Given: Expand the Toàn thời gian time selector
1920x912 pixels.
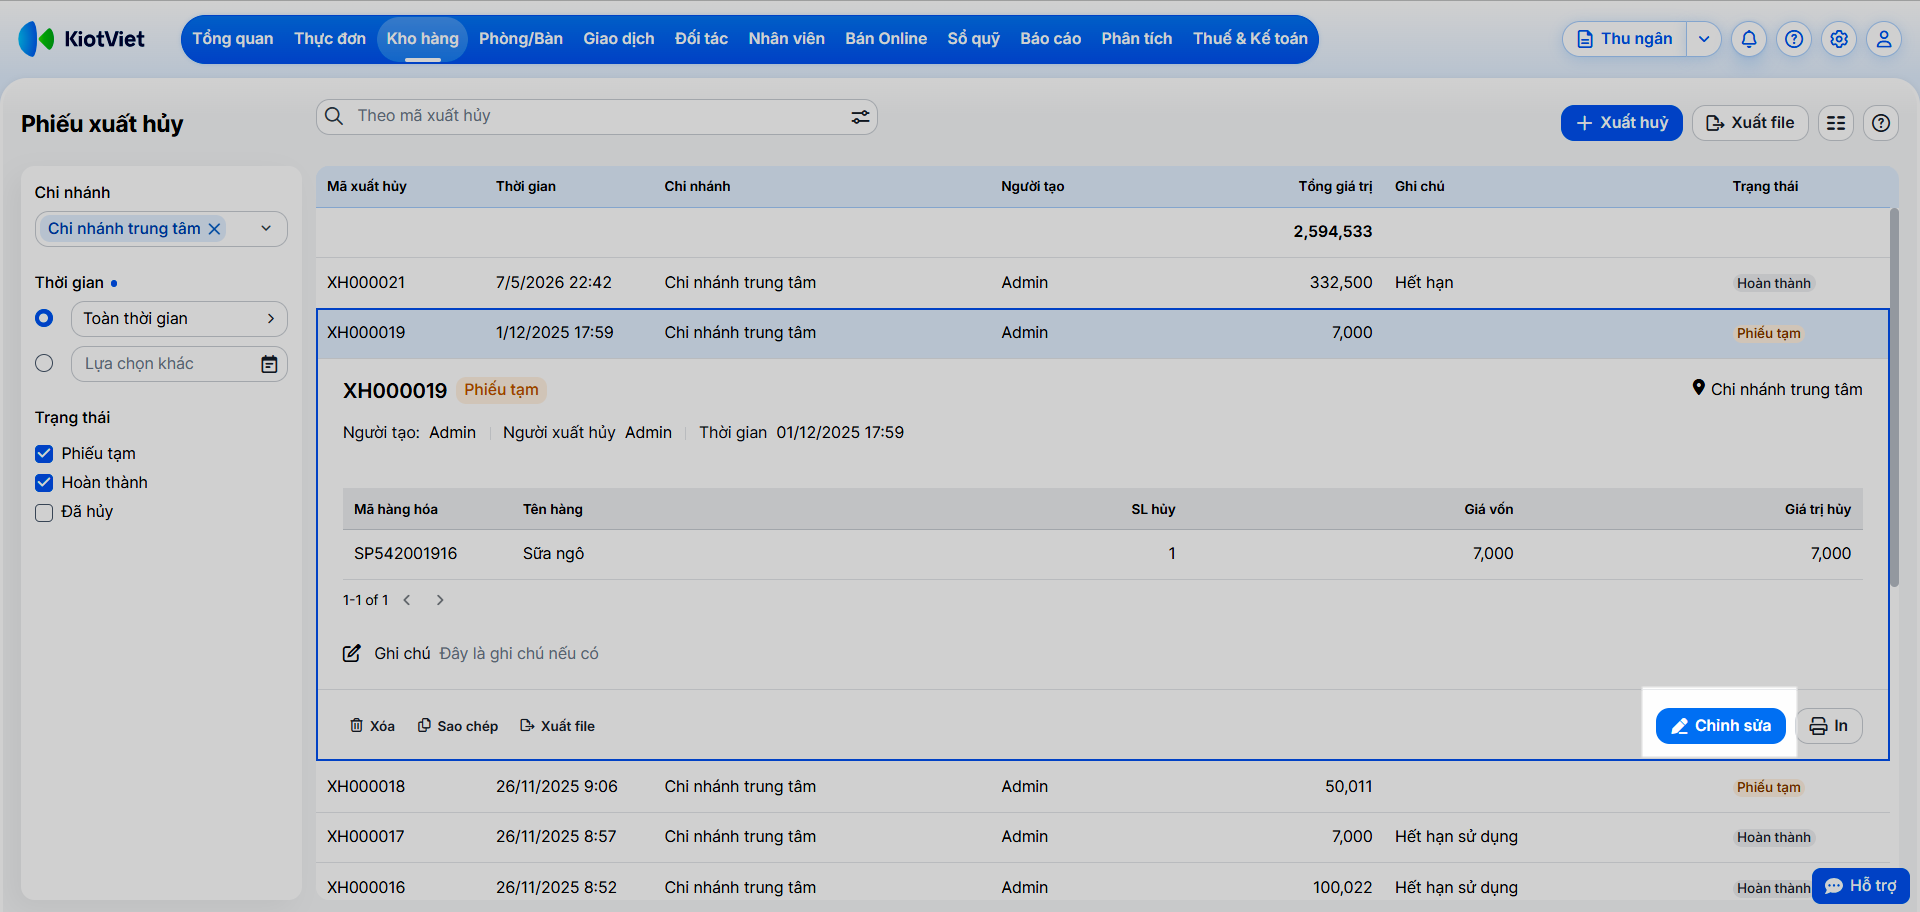Looking at the screenshot, I should (179, 319).
